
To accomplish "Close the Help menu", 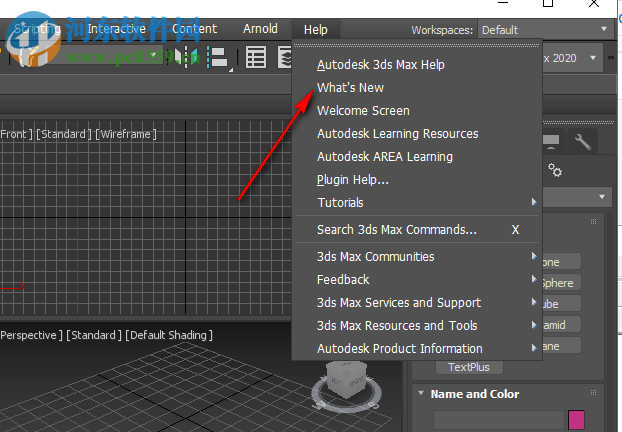I will click(316, 29).
